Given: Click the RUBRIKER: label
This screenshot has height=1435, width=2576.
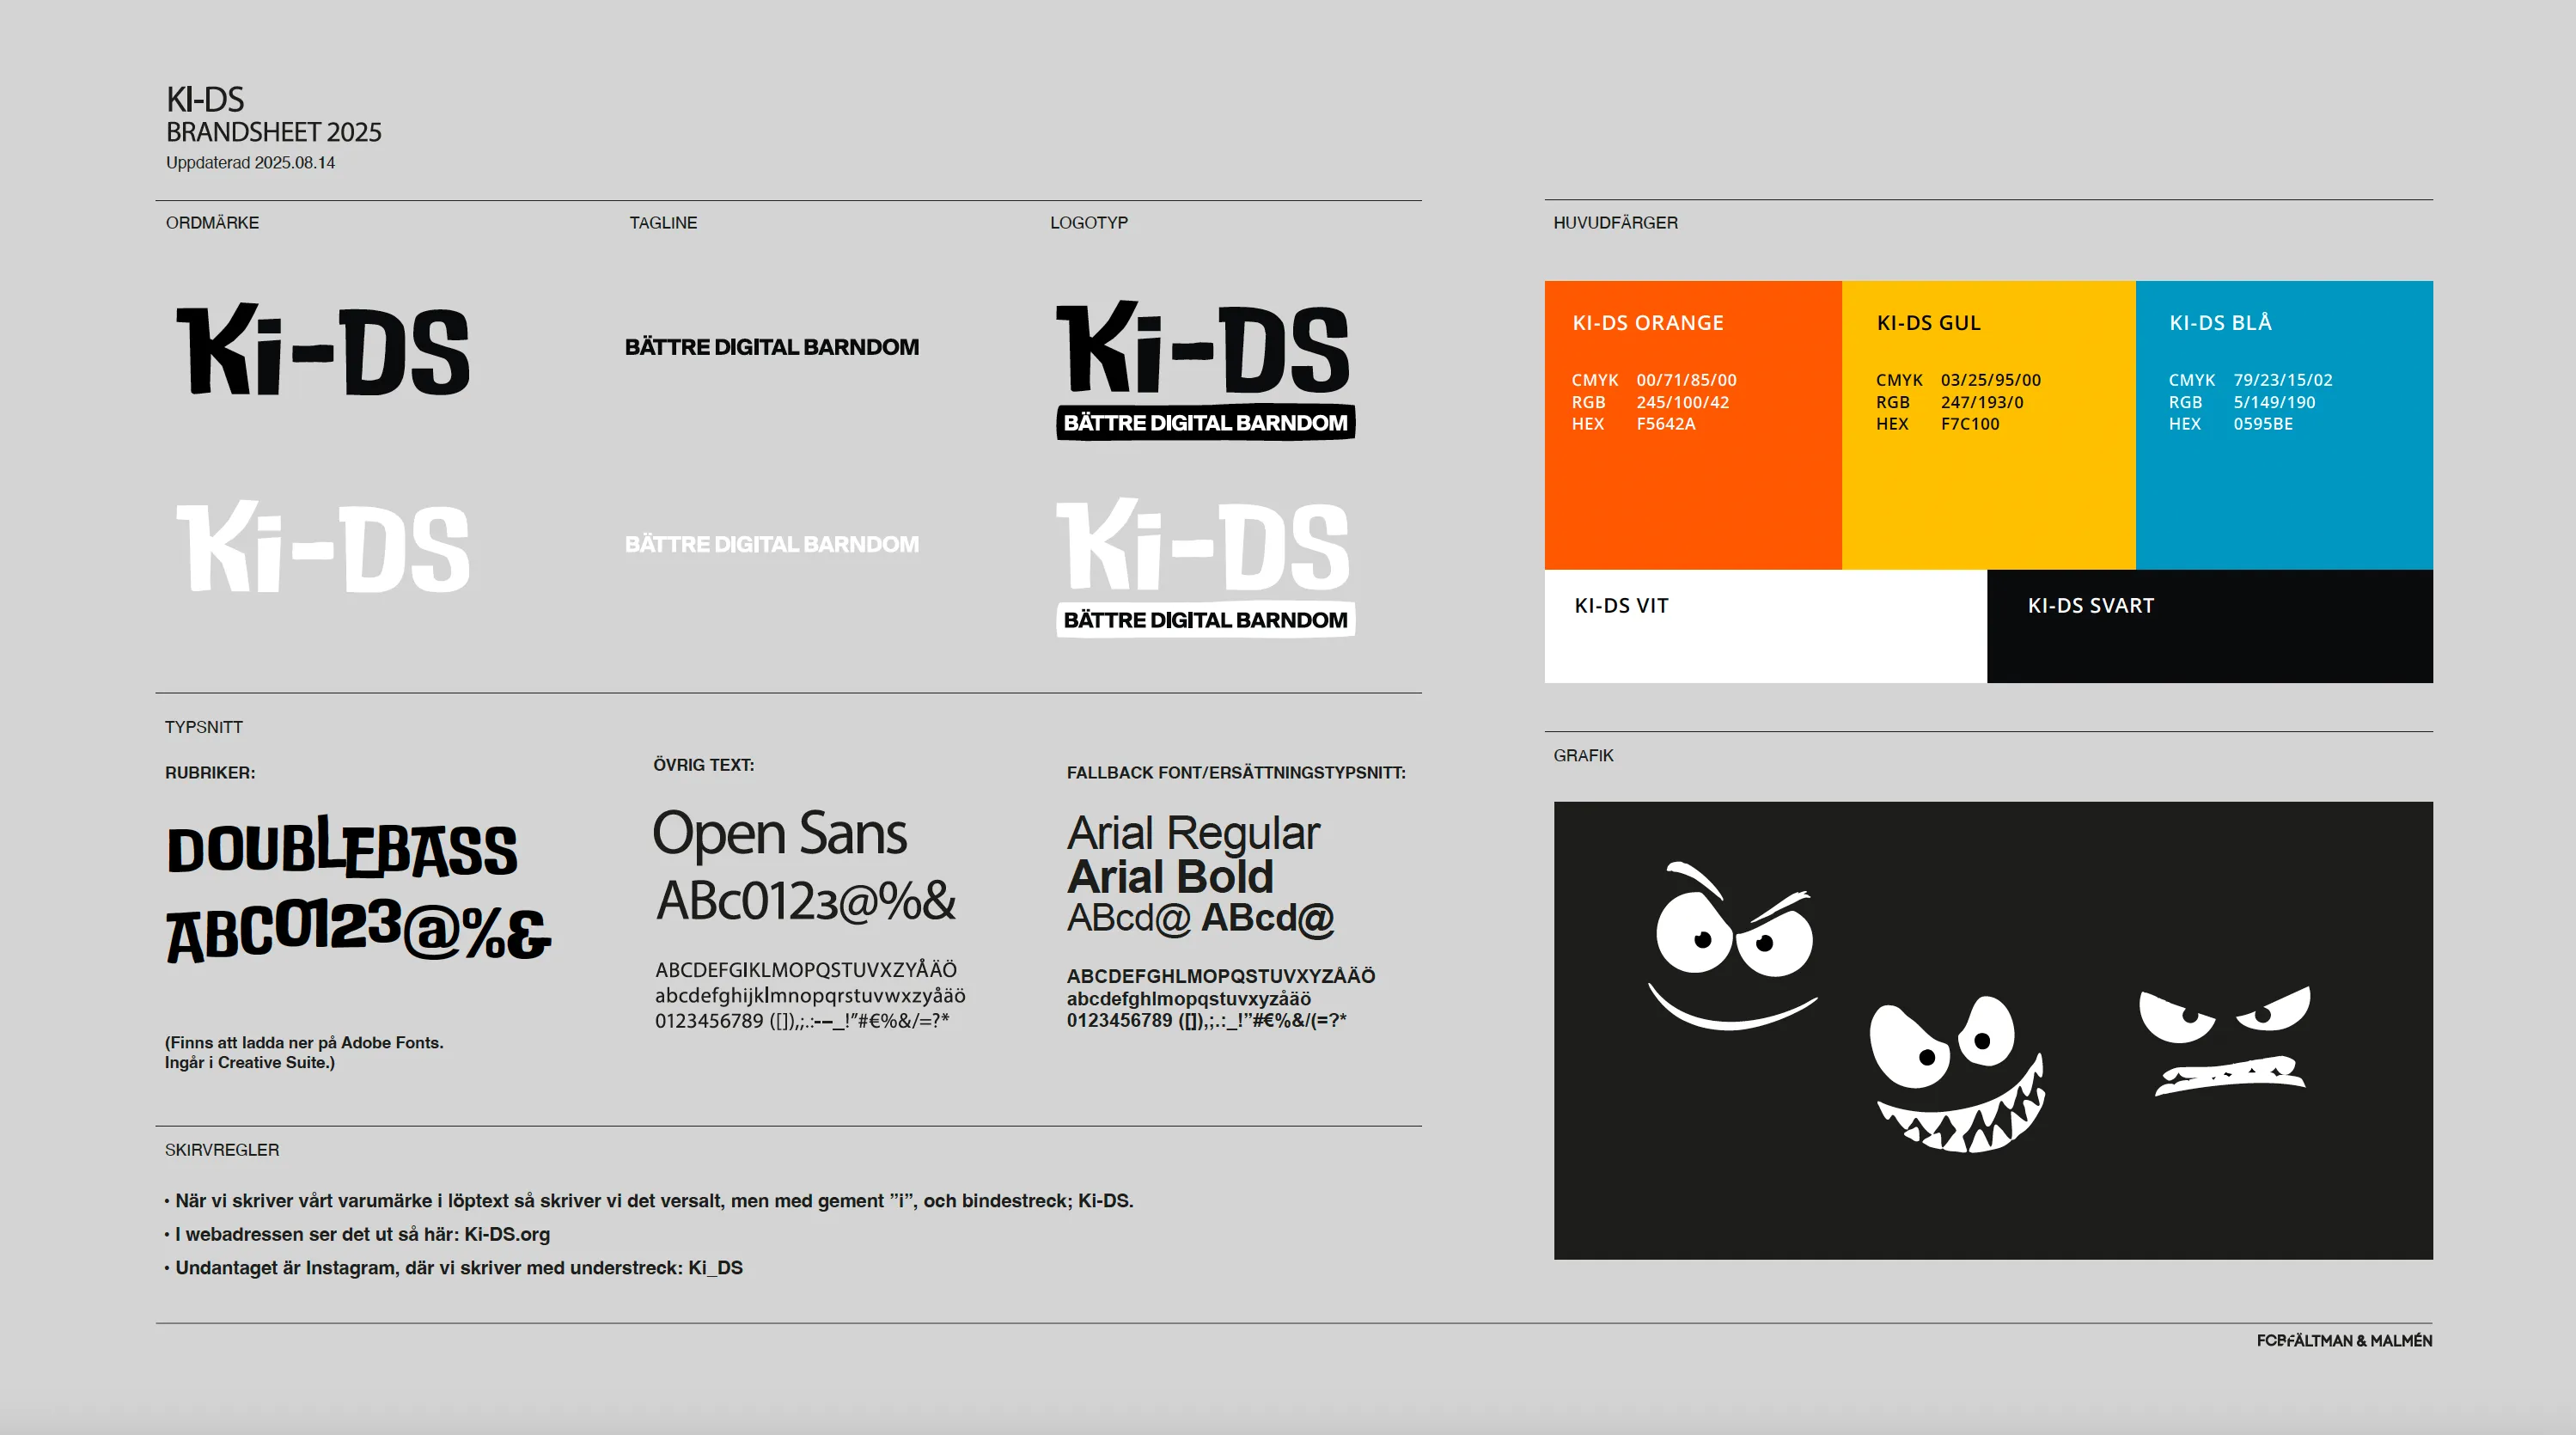Looking at the screenshot, I should pyautogui.click(x=210, y=773).
